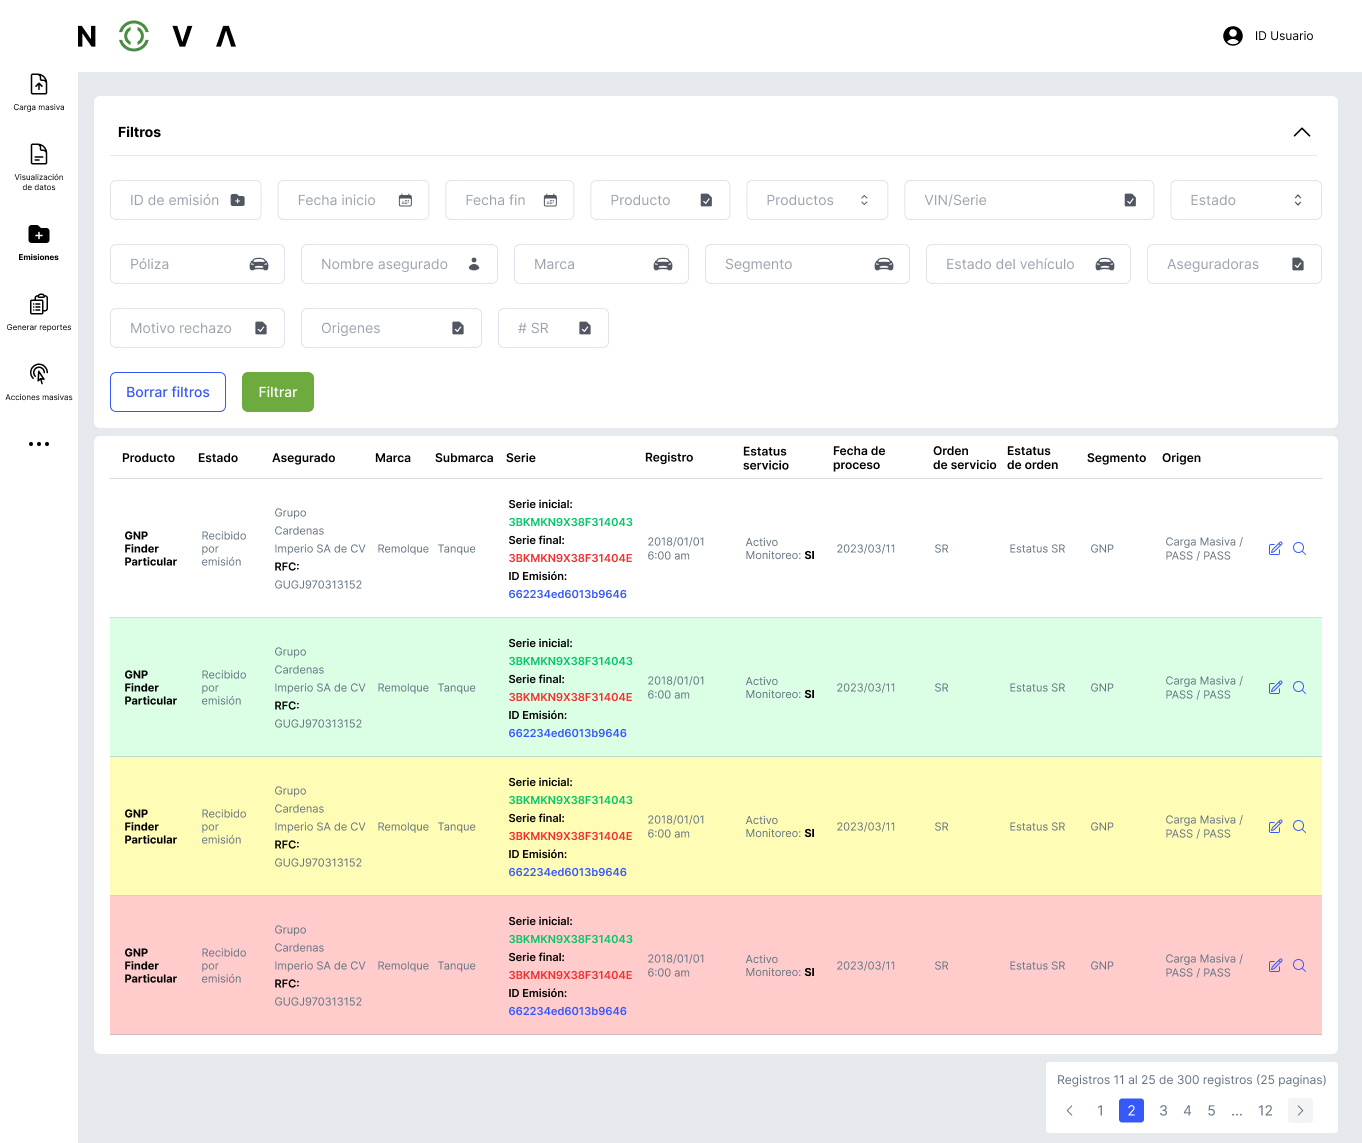Viewport: 1362px width, 1143px height.
Task: Click the Marca column header
Action: [393, 458]
